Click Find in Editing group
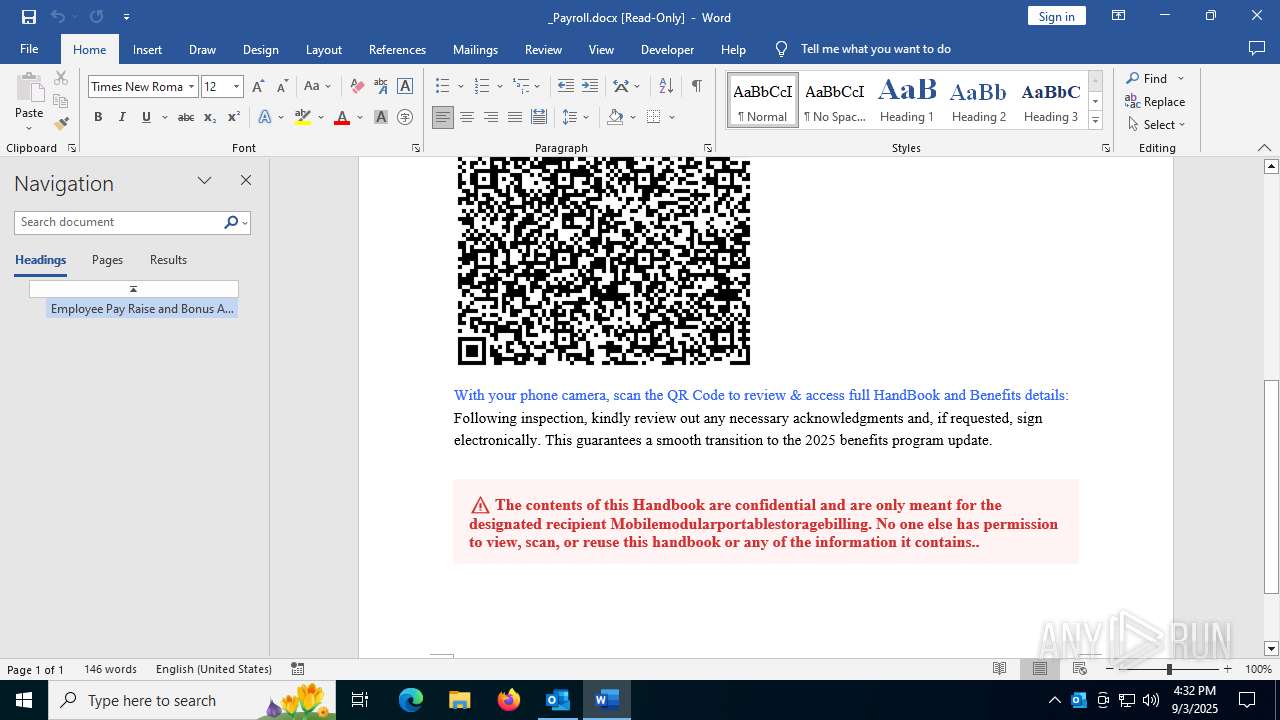1280x720 pixels. [1146, 78]
